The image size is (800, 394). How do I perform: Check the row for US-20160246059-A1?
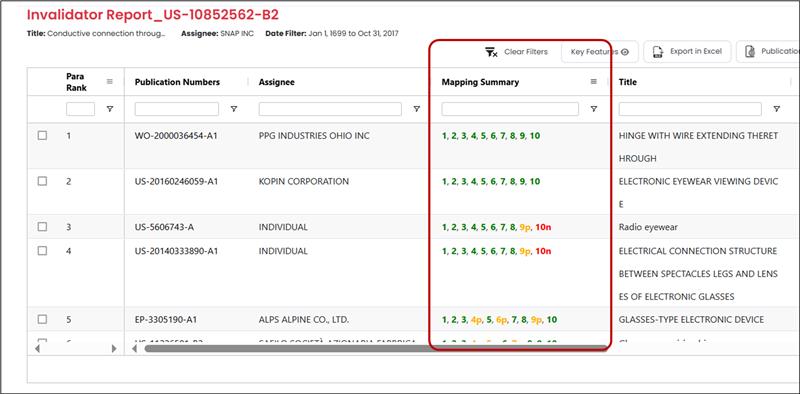pyautogui.click(x=42, y=181)
